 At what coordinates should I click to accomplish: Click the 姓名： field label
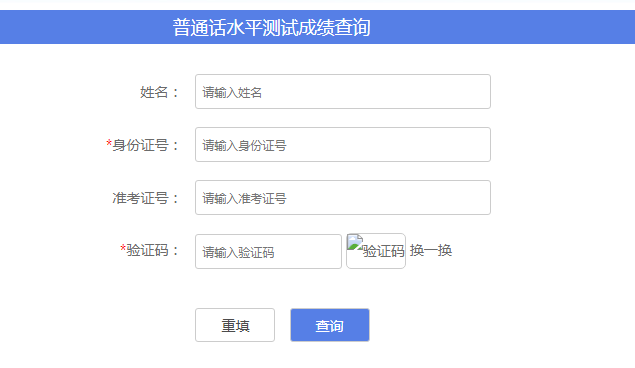160,92
